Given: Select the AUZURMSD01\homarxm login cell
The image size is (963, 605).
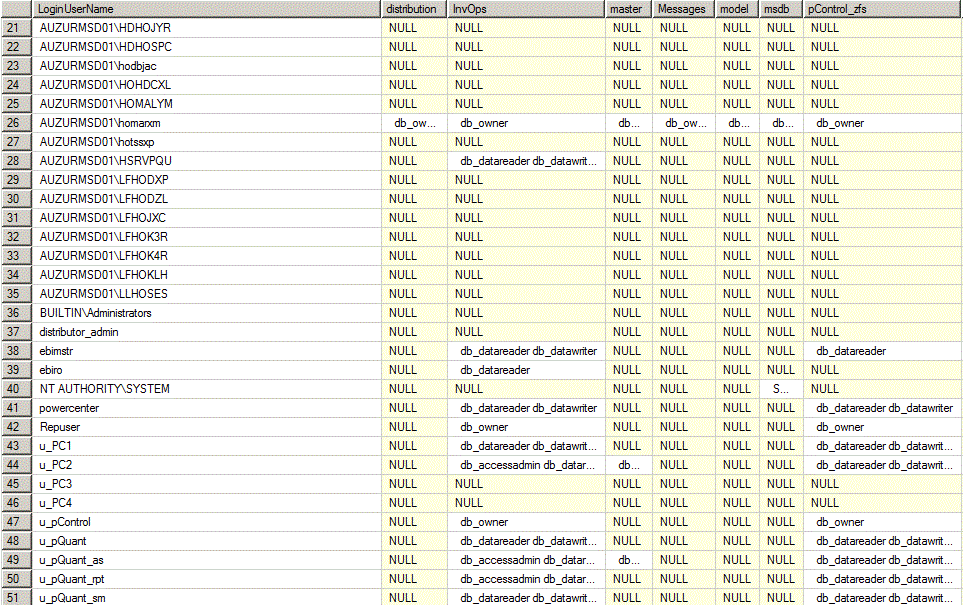Looking at the screenshot, I should 206,123.
